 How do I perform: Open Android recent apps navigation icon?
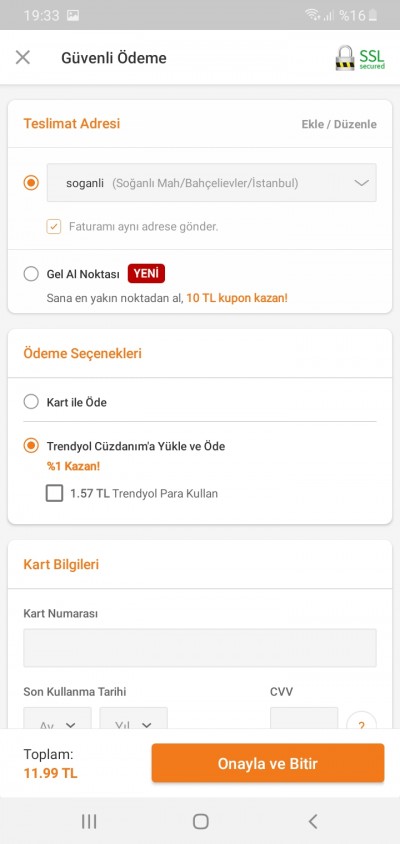tap(89, 821)
